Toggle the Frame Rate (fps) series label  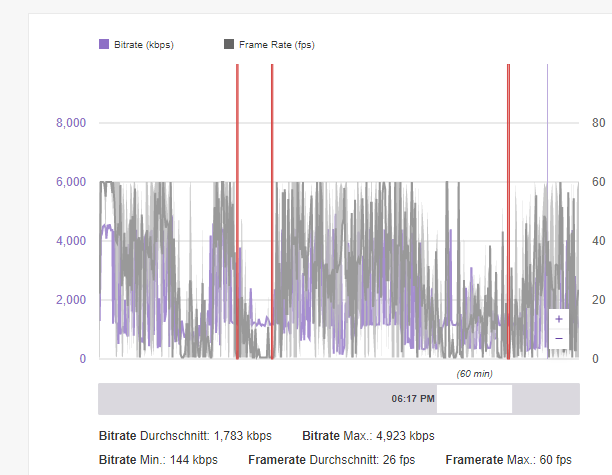277,44
